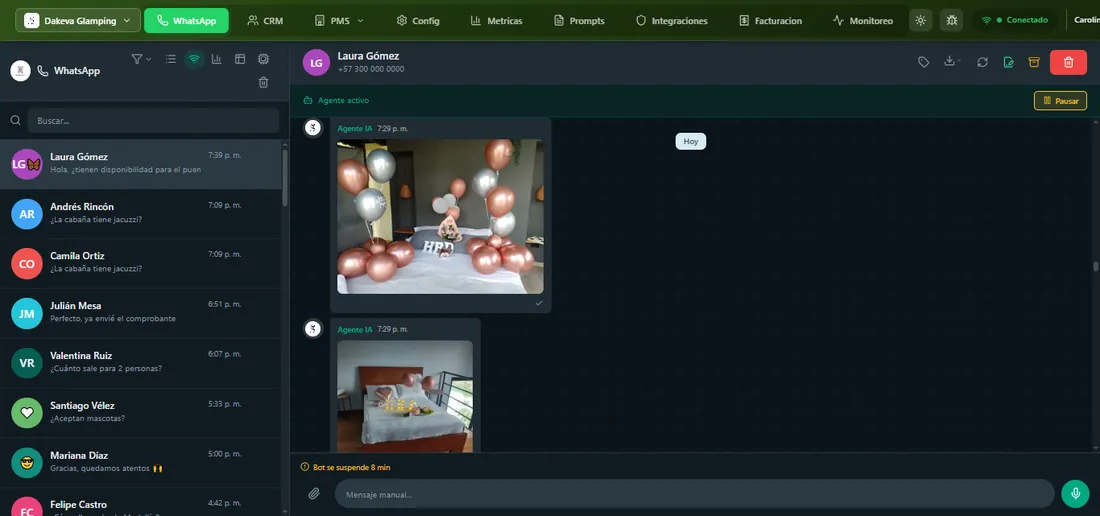
Task: Open Camila Ortiz conversation
Action: click(x=140, y=264)
